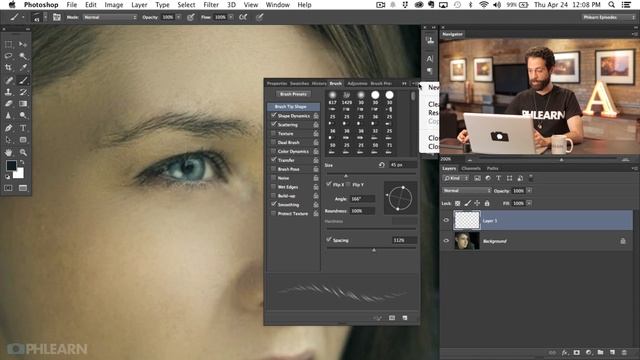The height and width of the screenshot is (360, 640).
Task: Open layer blend mode Normal dropdown
Action: pos(467,191)
